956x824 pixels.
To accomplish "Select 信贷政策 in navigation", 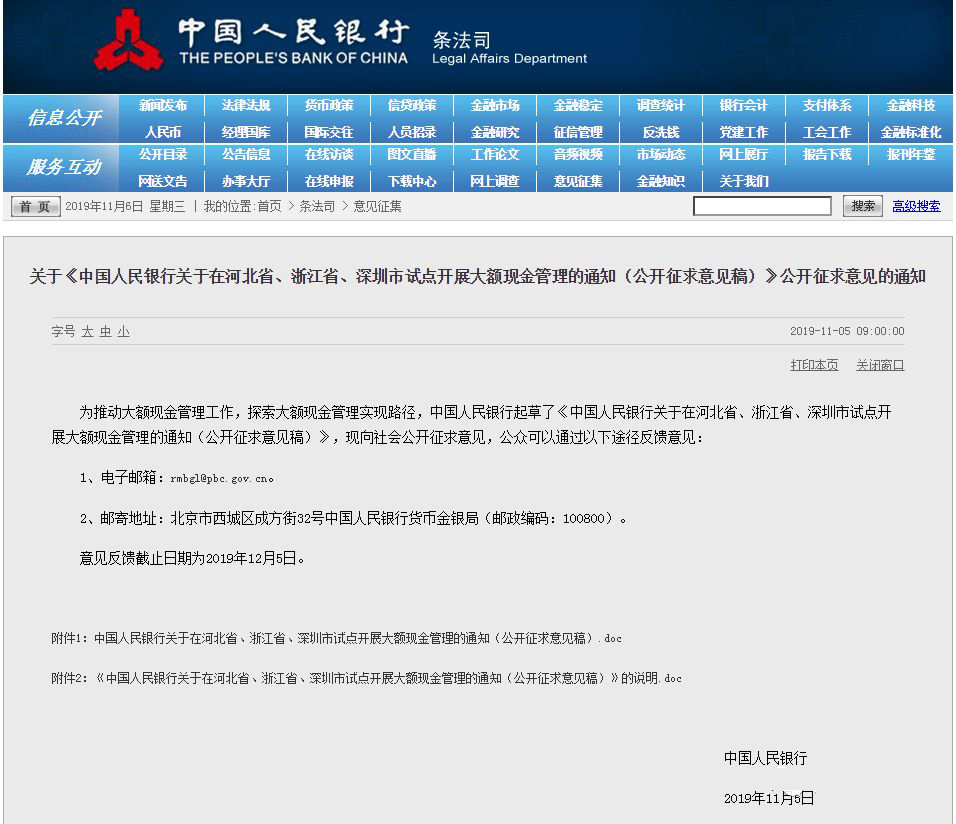I will [412, 106].
